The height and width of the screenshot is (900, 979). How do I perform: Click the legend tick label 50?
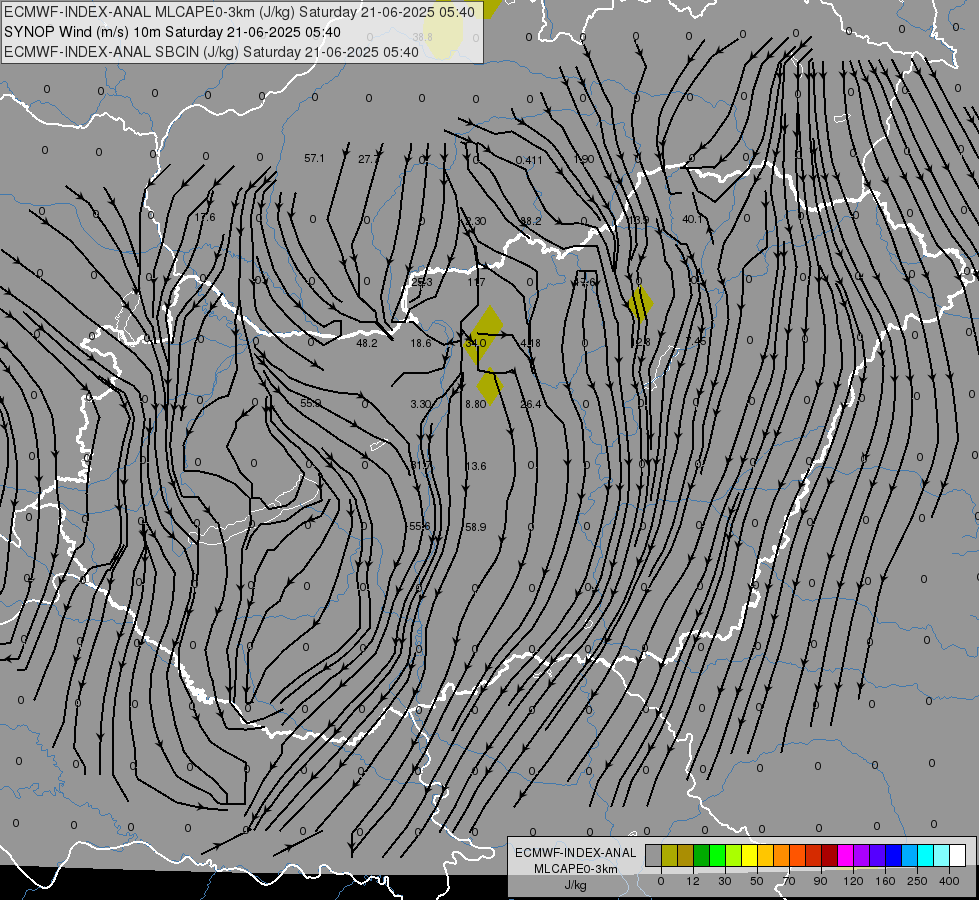757,881
